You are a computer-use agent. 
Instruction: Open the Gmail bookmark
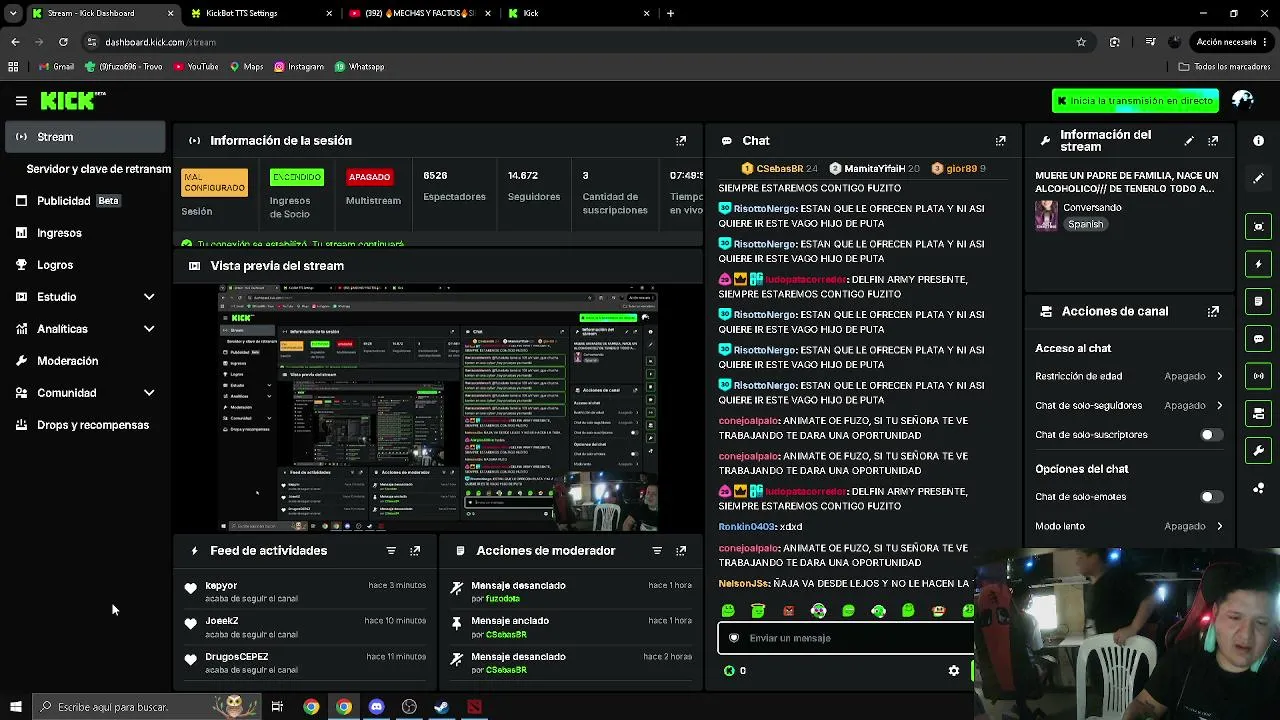click(56, 67)
